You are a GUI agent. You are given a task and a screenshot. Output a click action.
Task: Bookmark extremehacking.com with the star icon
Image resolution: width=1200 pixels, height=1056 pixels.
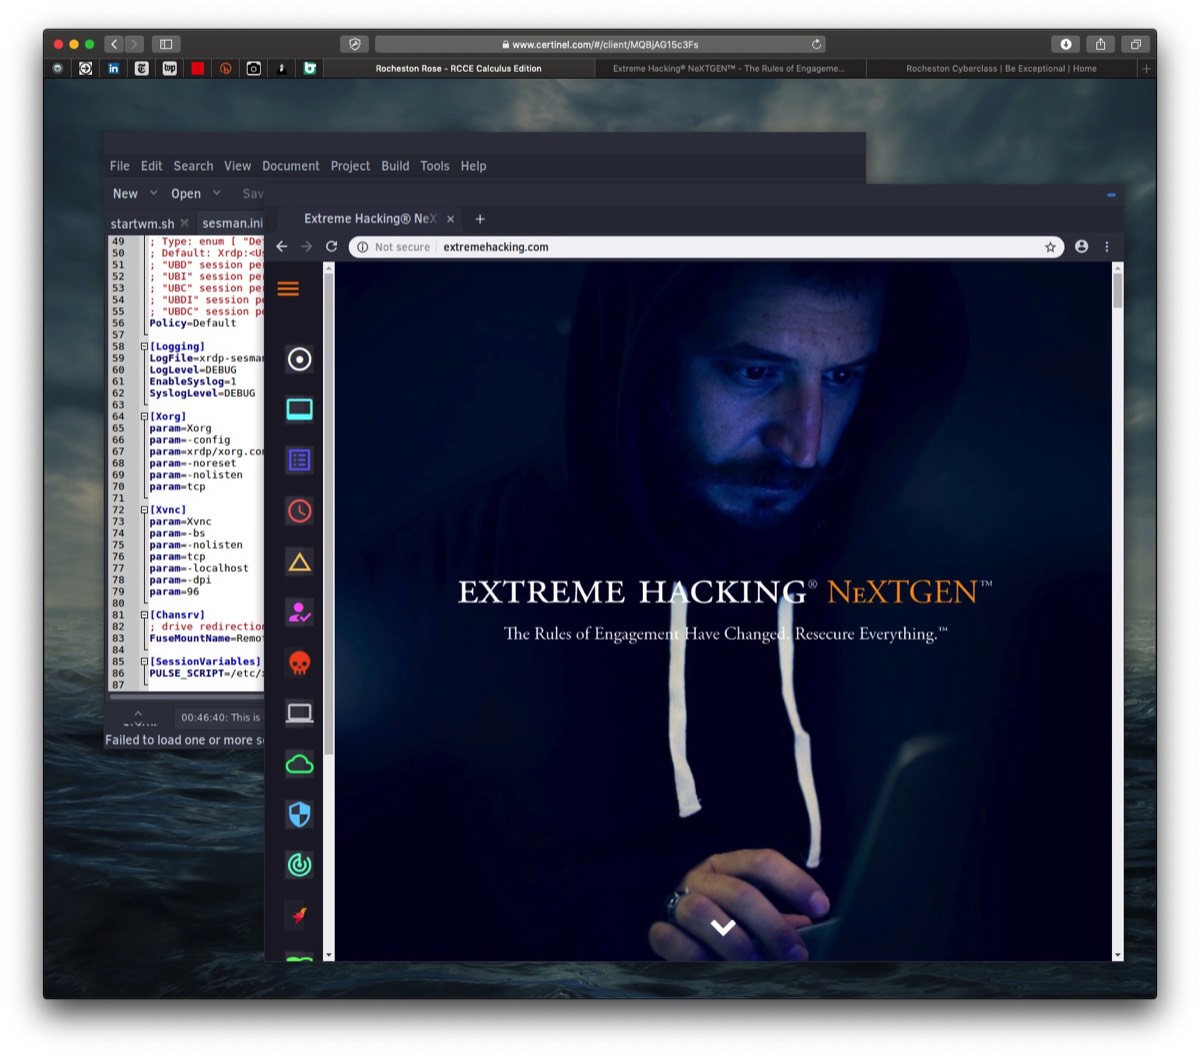(x=1050, y=247)
